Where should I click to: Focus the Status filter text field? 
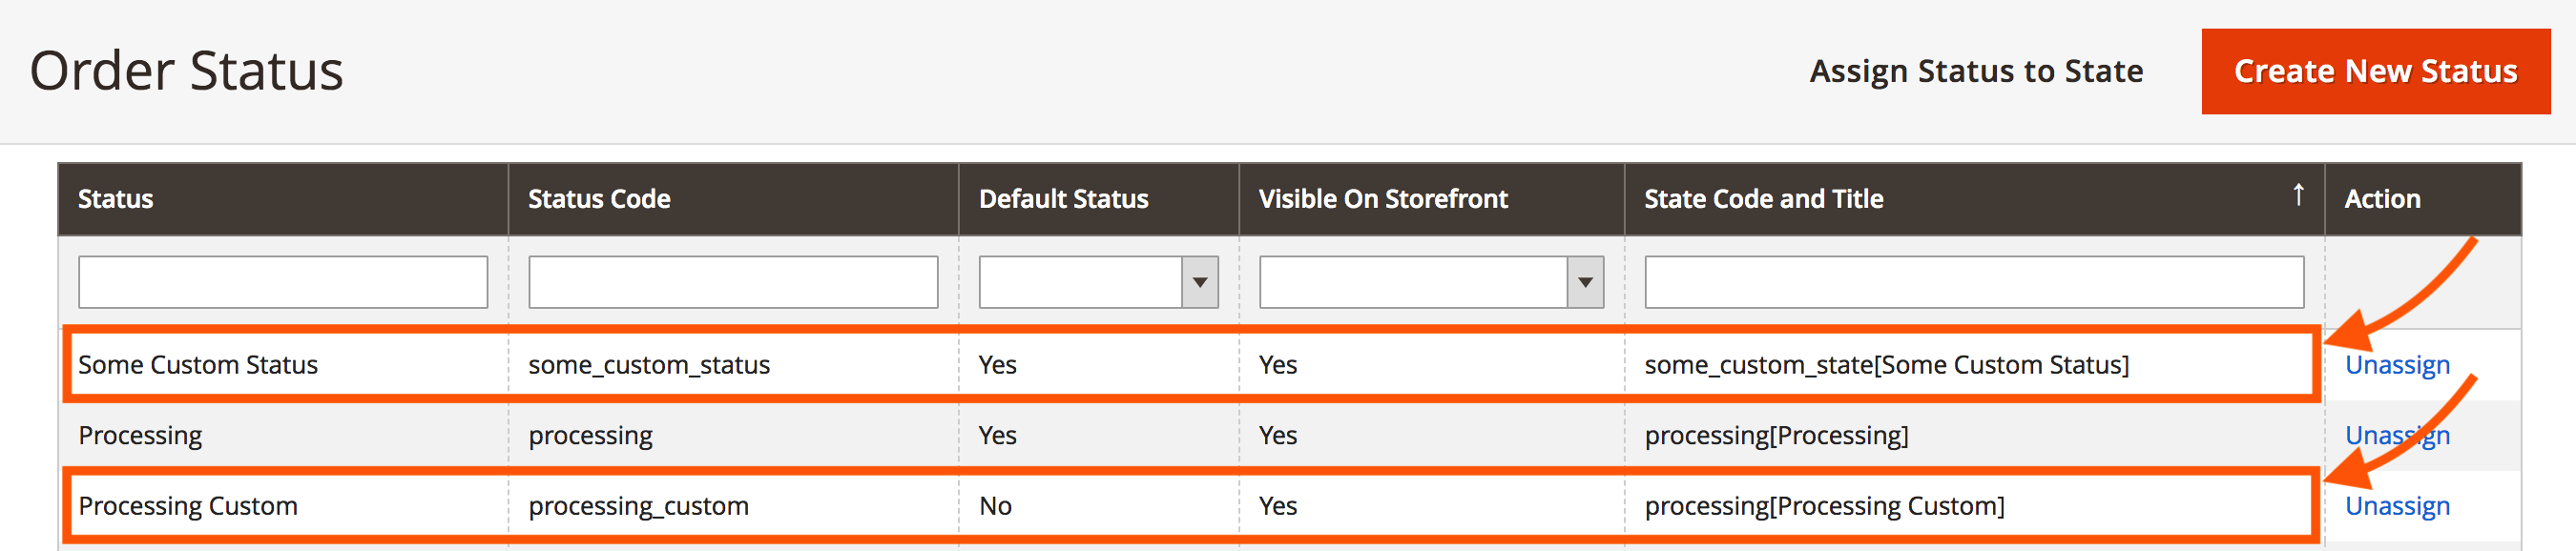283,282
